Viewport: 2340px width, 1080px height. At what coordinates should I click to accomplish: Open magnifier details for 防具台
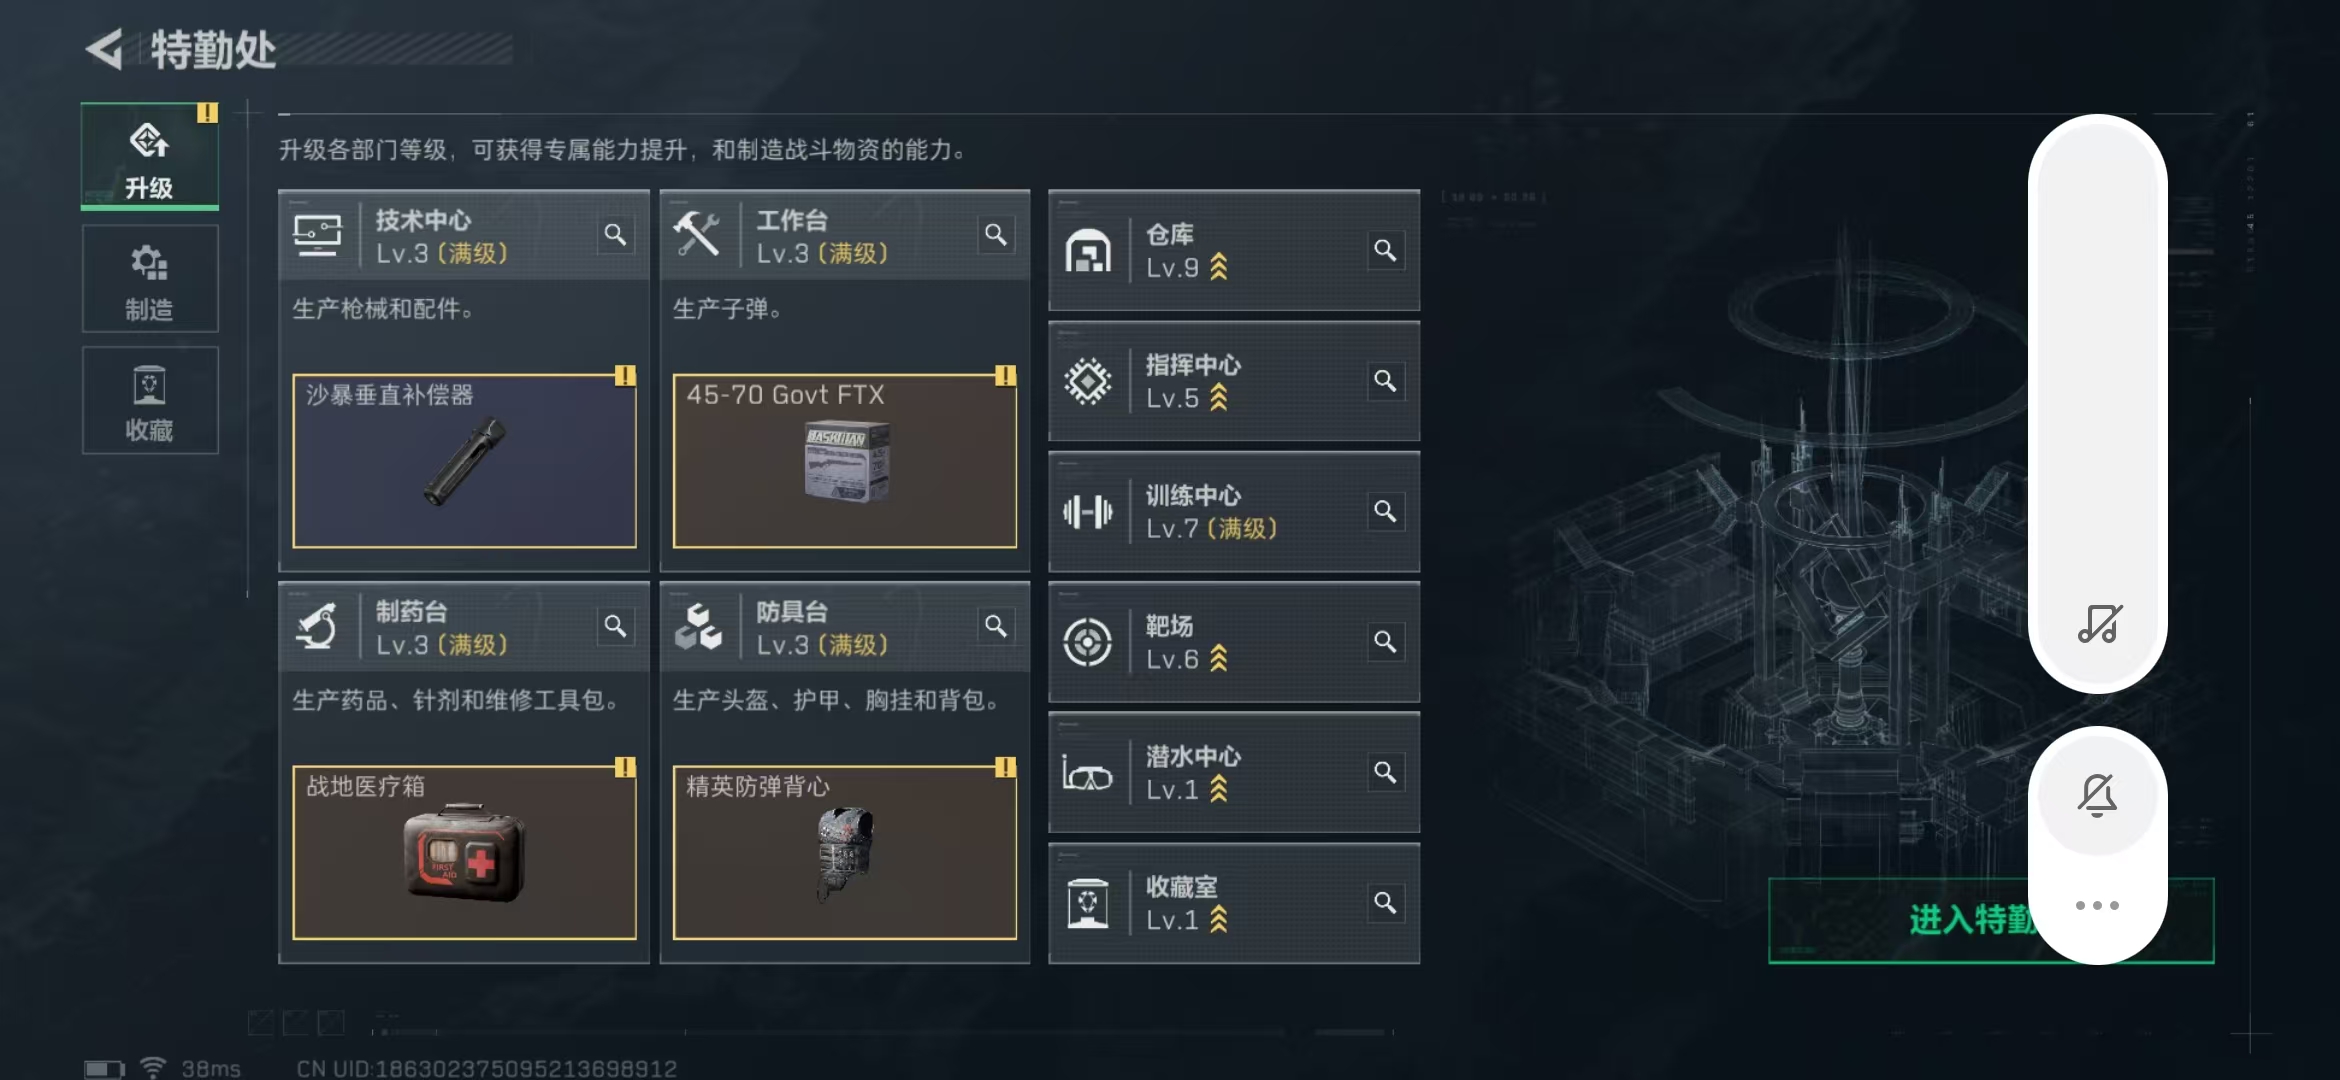(x=995, y=626)
